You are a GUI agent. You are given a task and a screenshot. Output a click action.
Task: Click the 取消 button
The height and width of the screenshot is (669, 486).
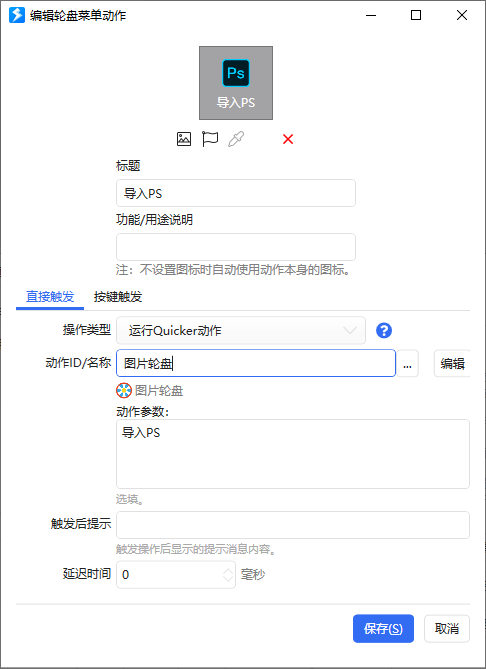point(447,628)
